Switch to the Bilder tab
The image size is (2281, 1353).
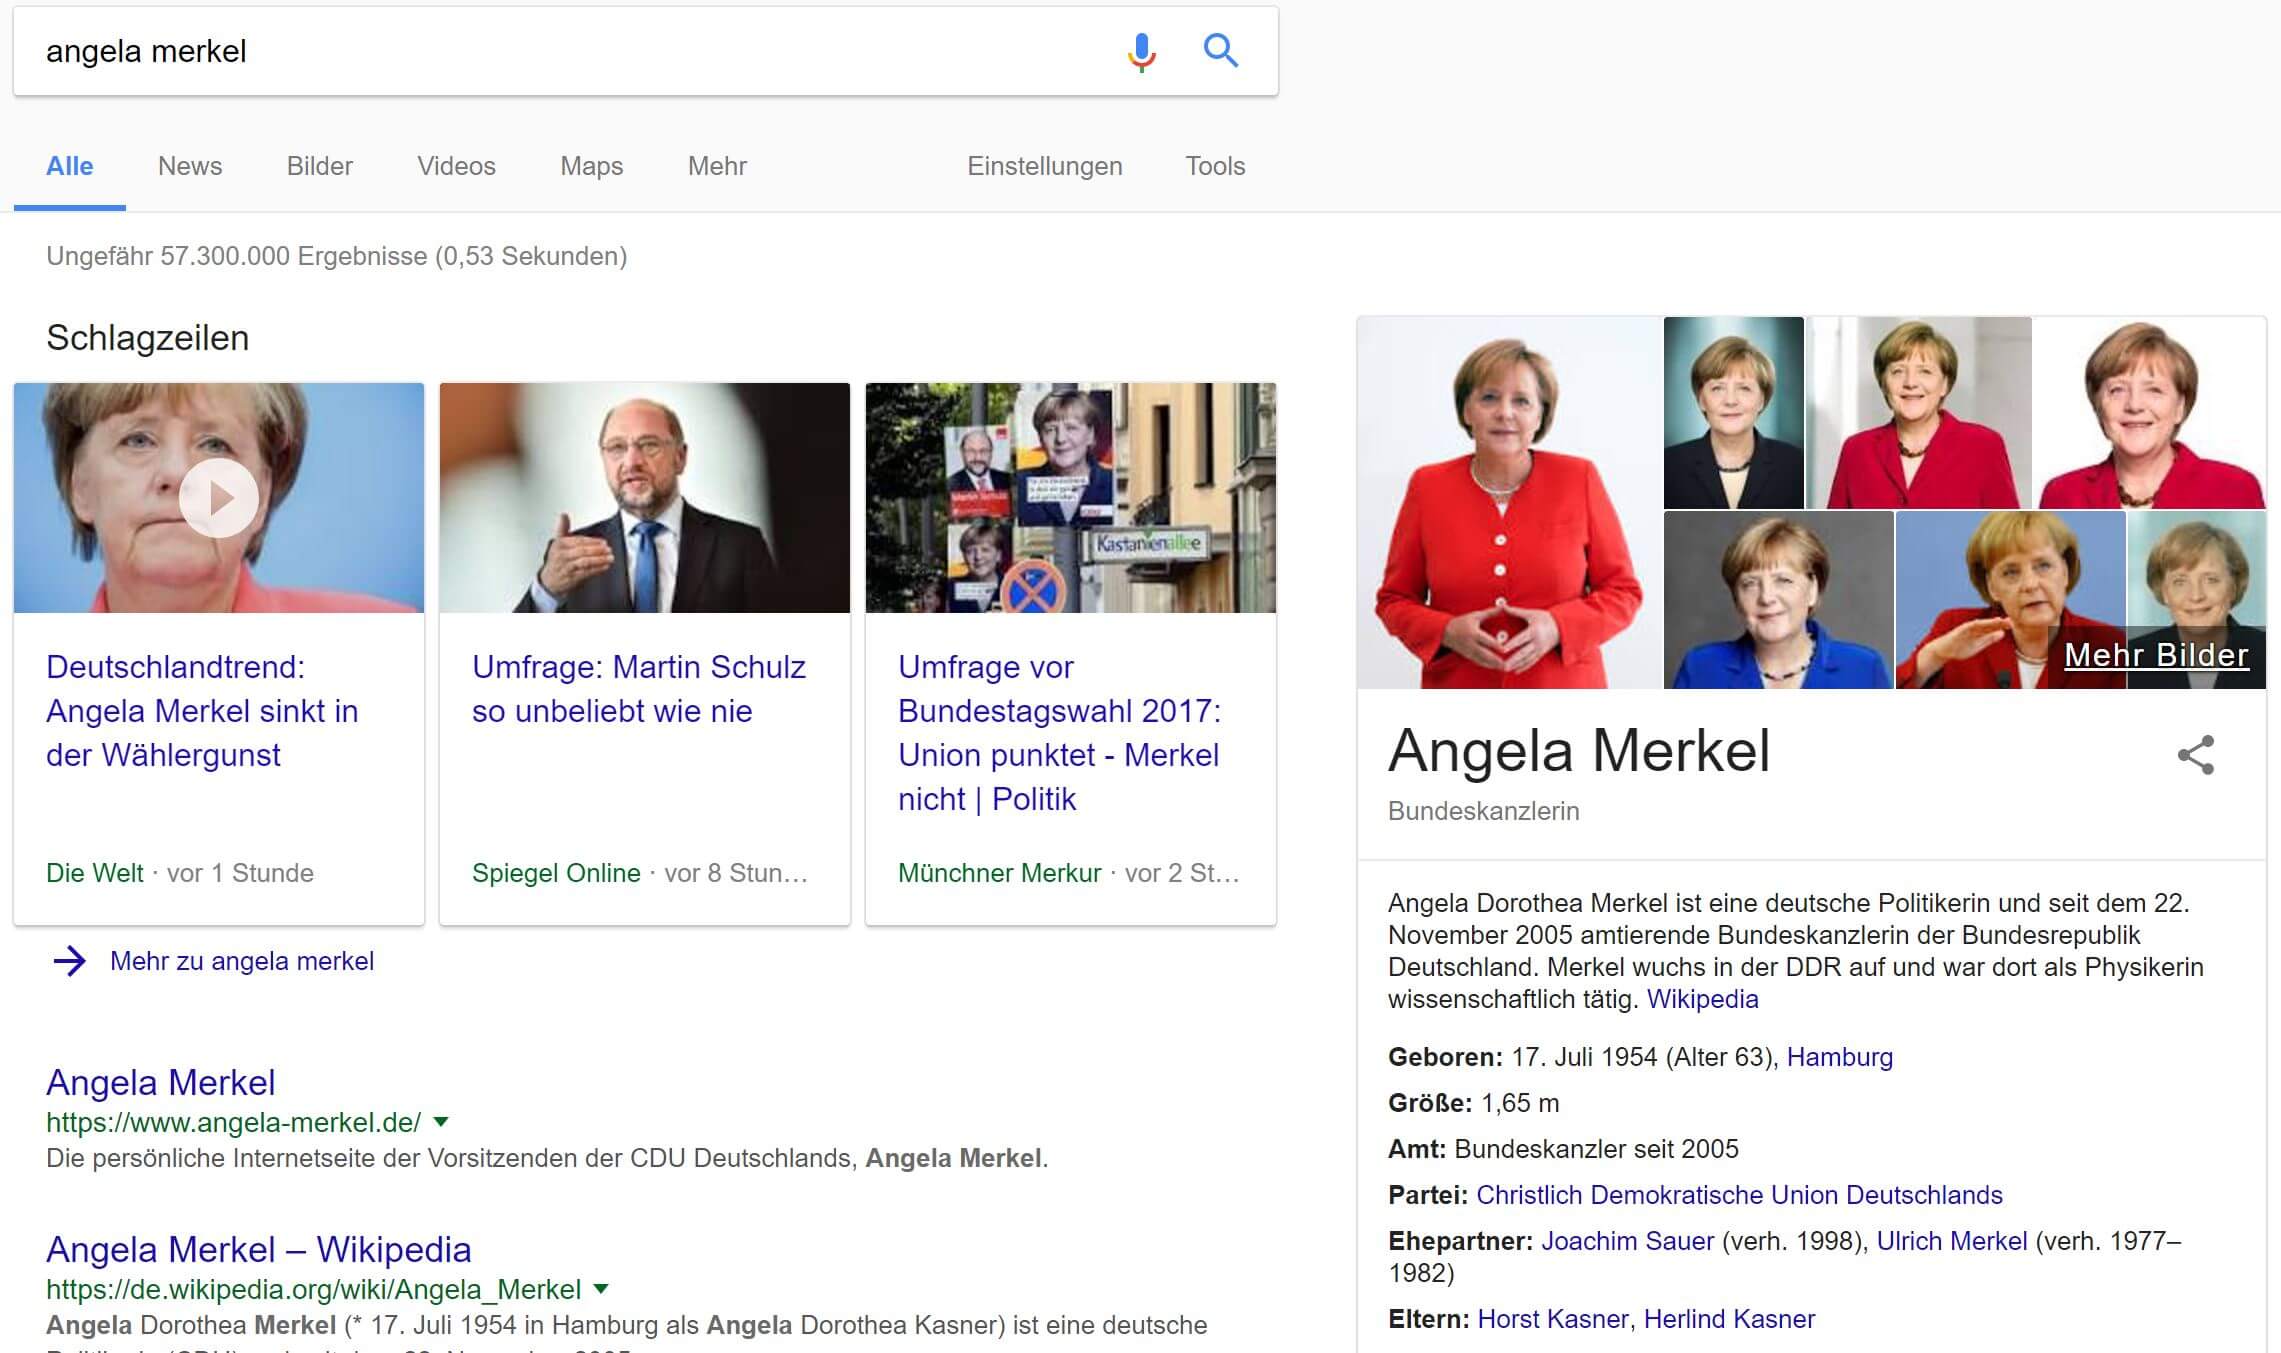click(x=319, y=166)
